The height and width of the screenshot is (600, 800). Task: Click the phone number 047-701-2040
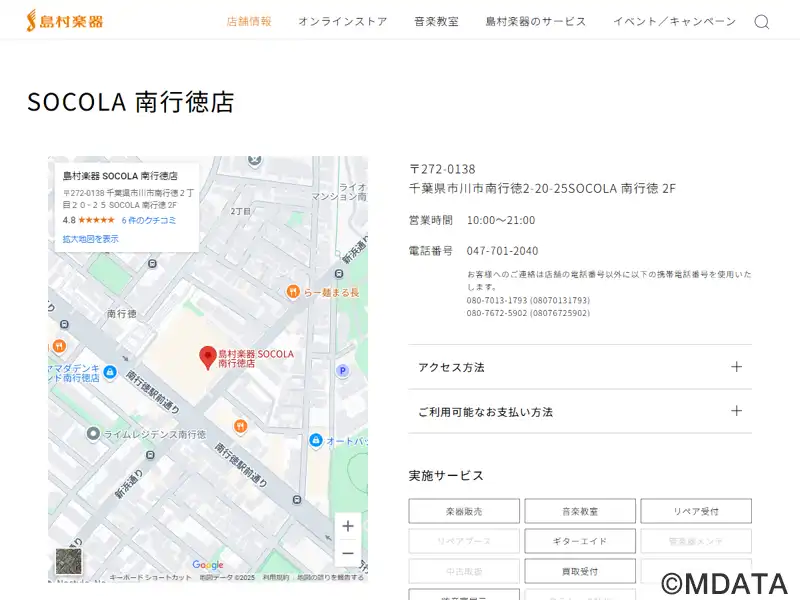coord(503,251)
